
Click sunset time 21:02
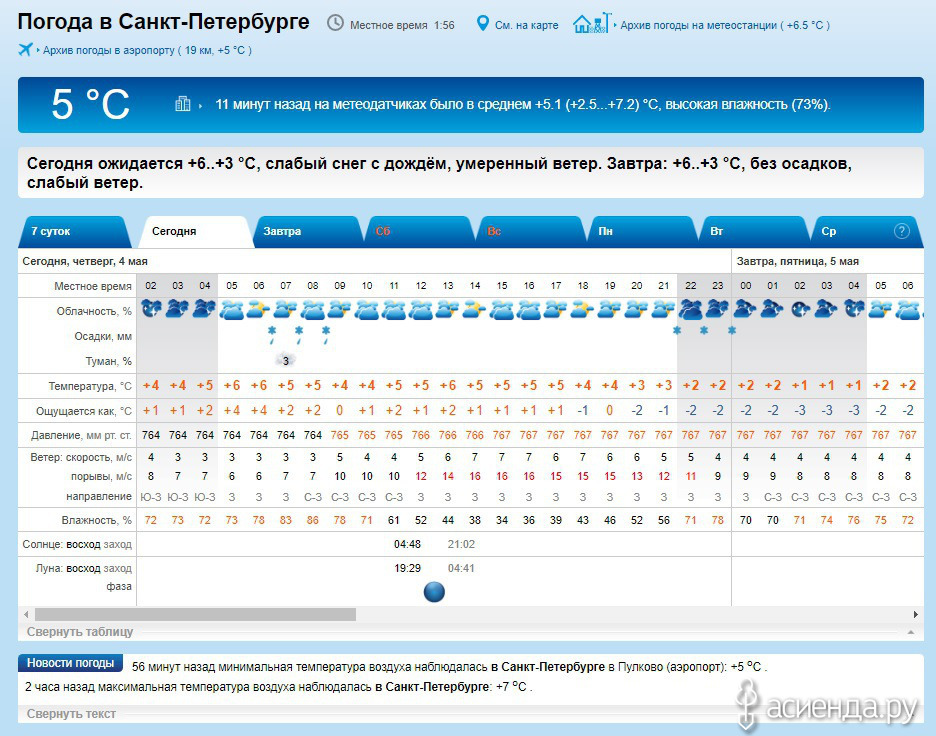pyautogui.click(x=461, y=544)
